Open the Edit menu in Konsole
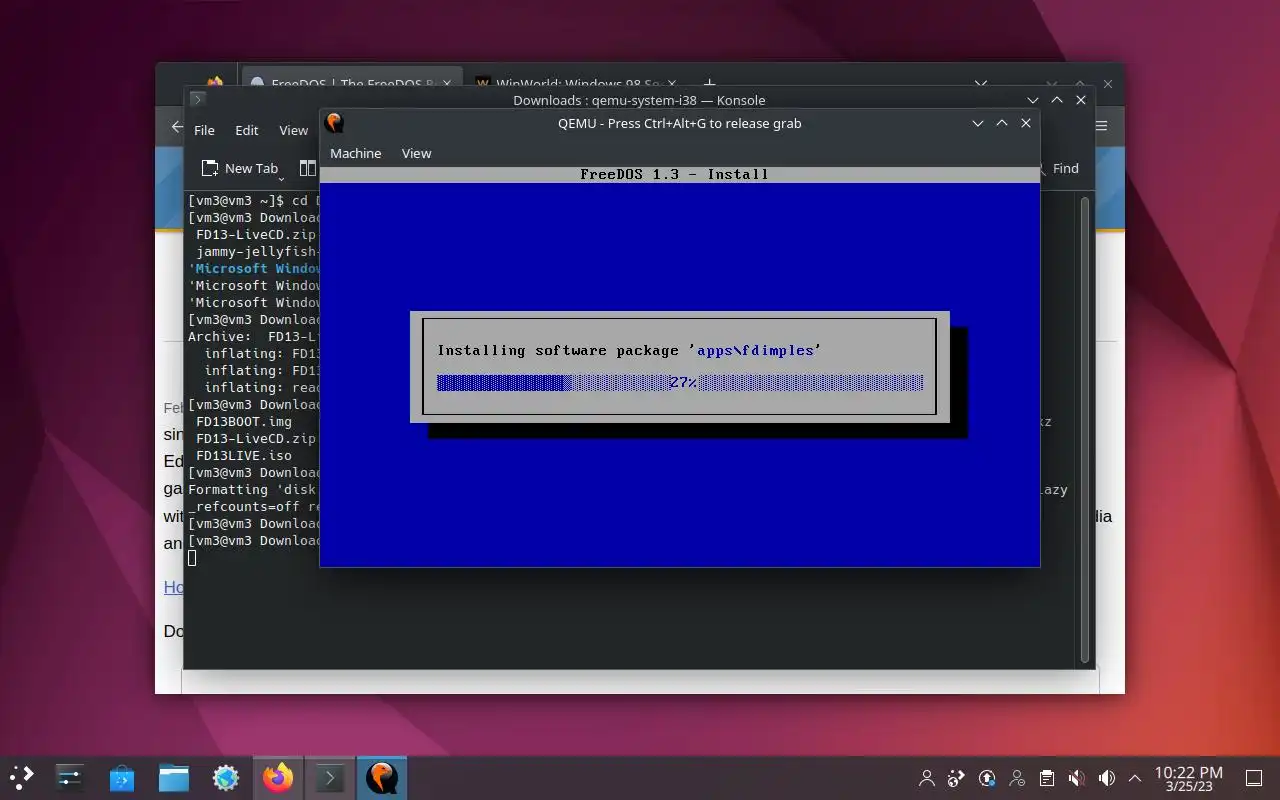The image size is (1280, 800). click(x=246, y=130)
